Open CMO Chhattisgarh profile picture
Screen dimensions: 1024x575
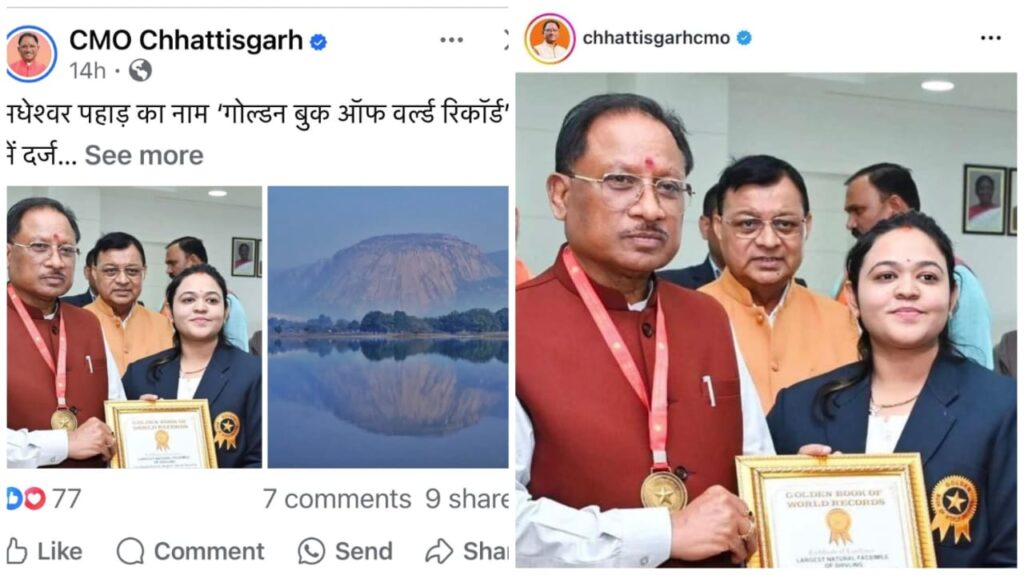pos(31,53)
